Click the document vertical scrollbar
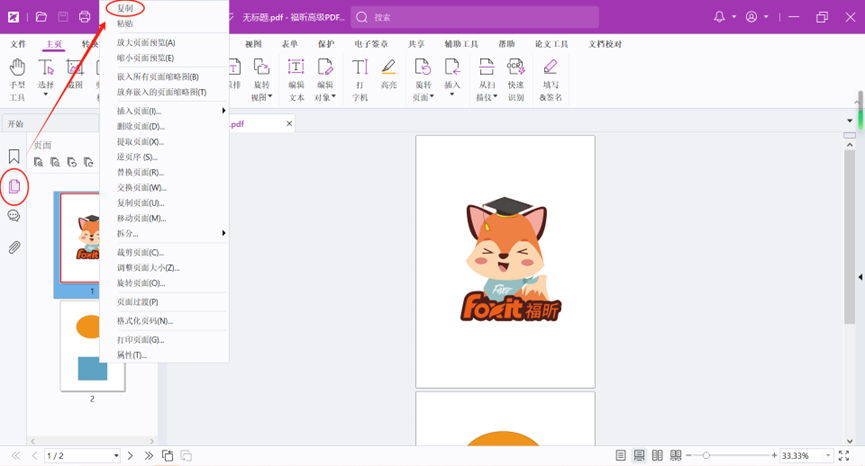 [850, 237]
